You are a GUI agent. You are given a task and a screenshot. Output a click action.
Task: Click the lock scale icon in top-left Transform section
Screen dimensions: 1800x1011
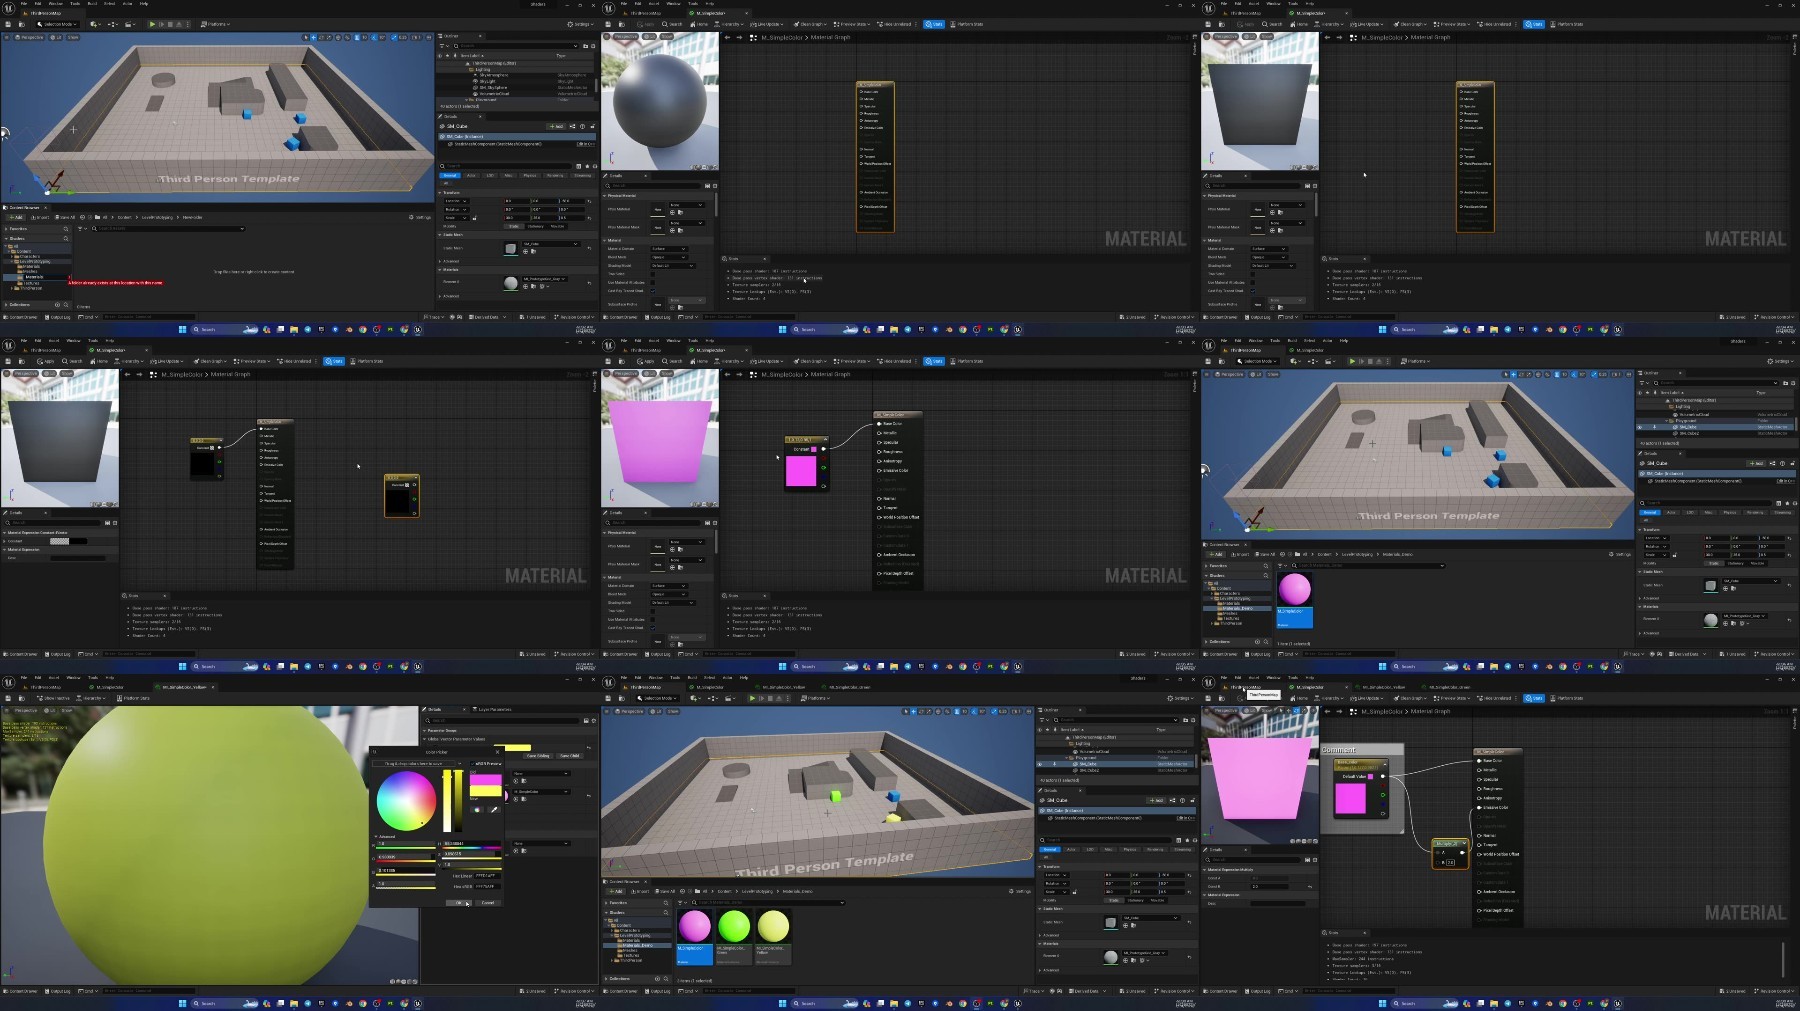tap(475, 218)
